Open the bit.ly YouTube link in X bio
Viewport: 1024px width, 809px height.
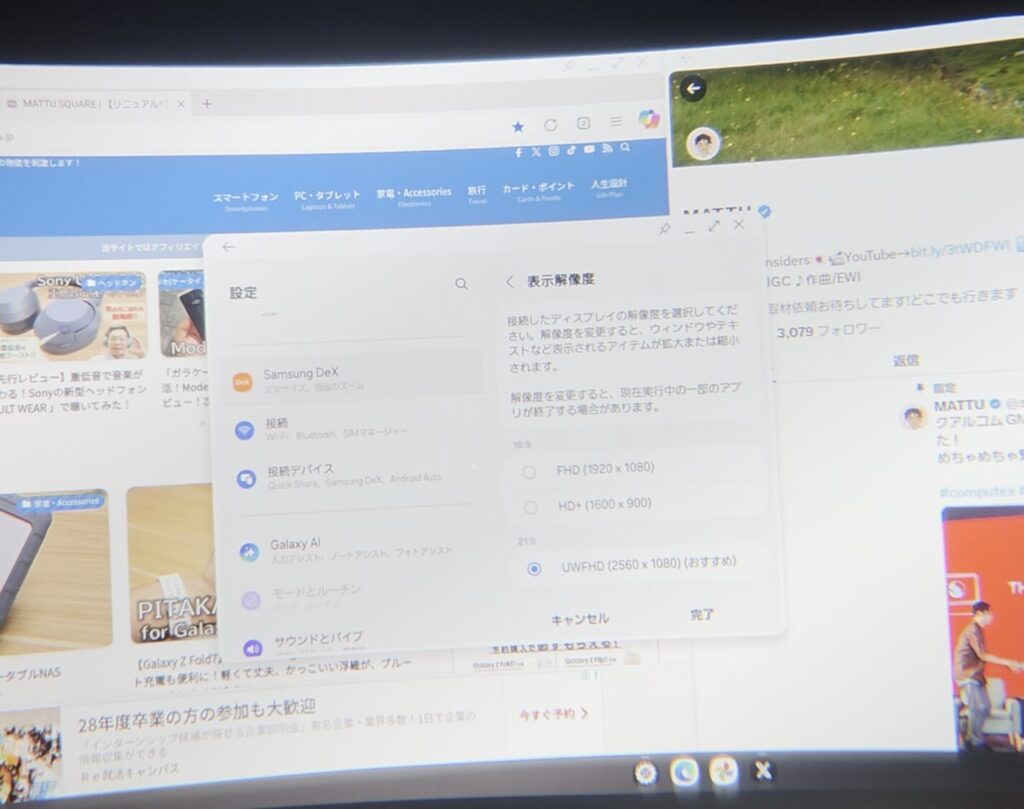click(x=959, y=251)
